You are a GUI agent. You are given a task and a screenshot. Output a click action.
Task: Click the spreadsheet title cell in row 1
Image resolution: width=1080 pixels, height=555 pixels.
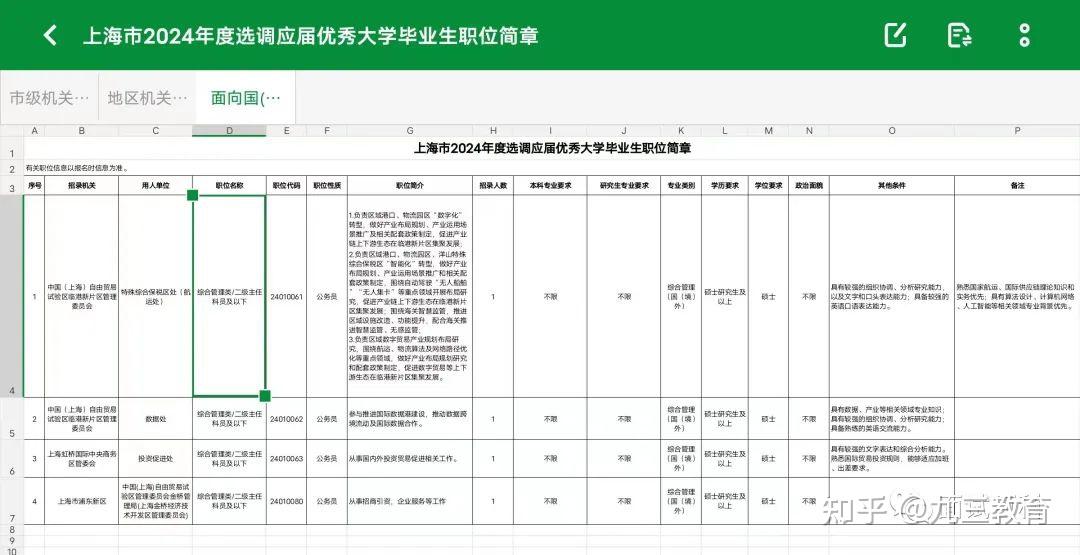[552, 149]
